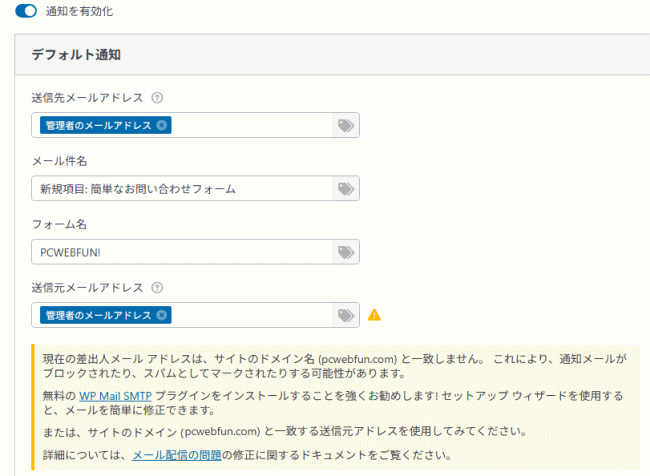650x476 pixels.
Task: Remove 管理者のメールアドレス tag from 送信先 field
Action: (x=162, y=125)
